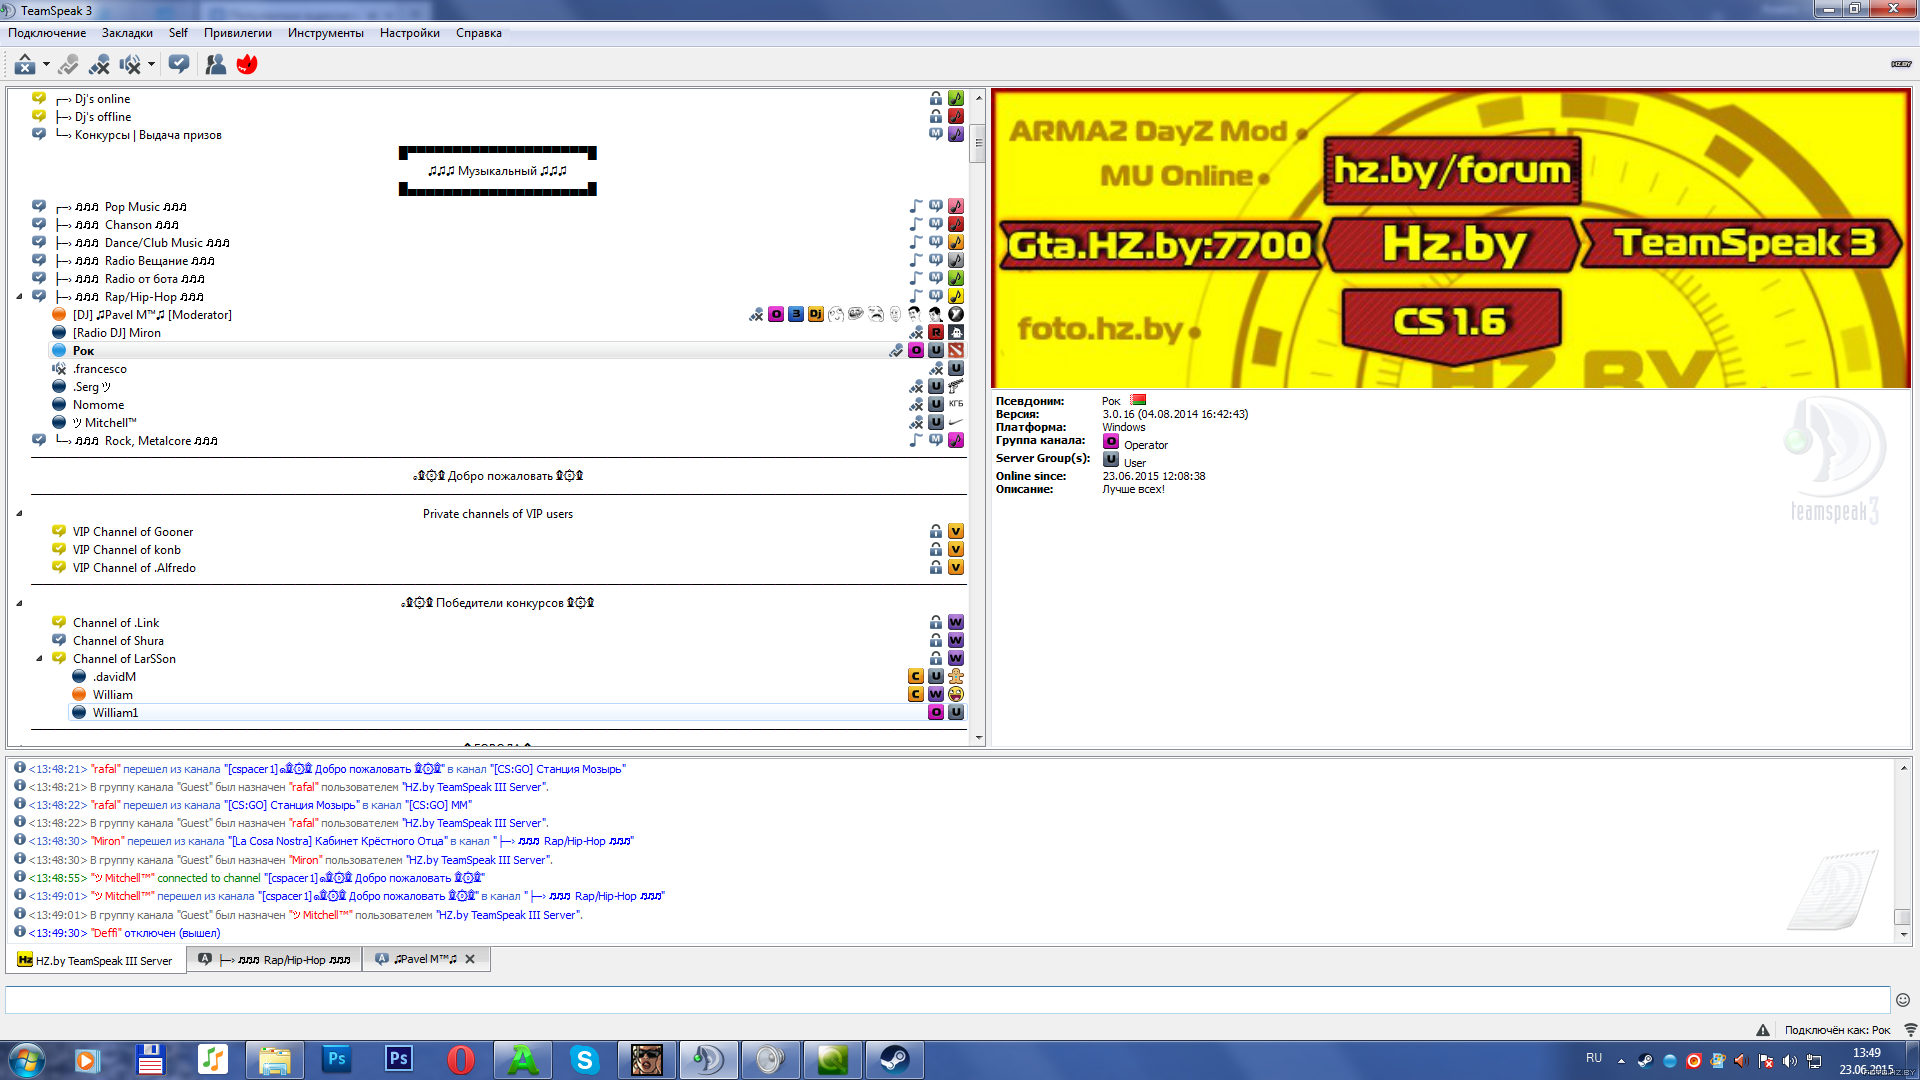Select VIP Channel of konb
Viewport: 1920px width, 1080px height.
click(x=127, y=550)
